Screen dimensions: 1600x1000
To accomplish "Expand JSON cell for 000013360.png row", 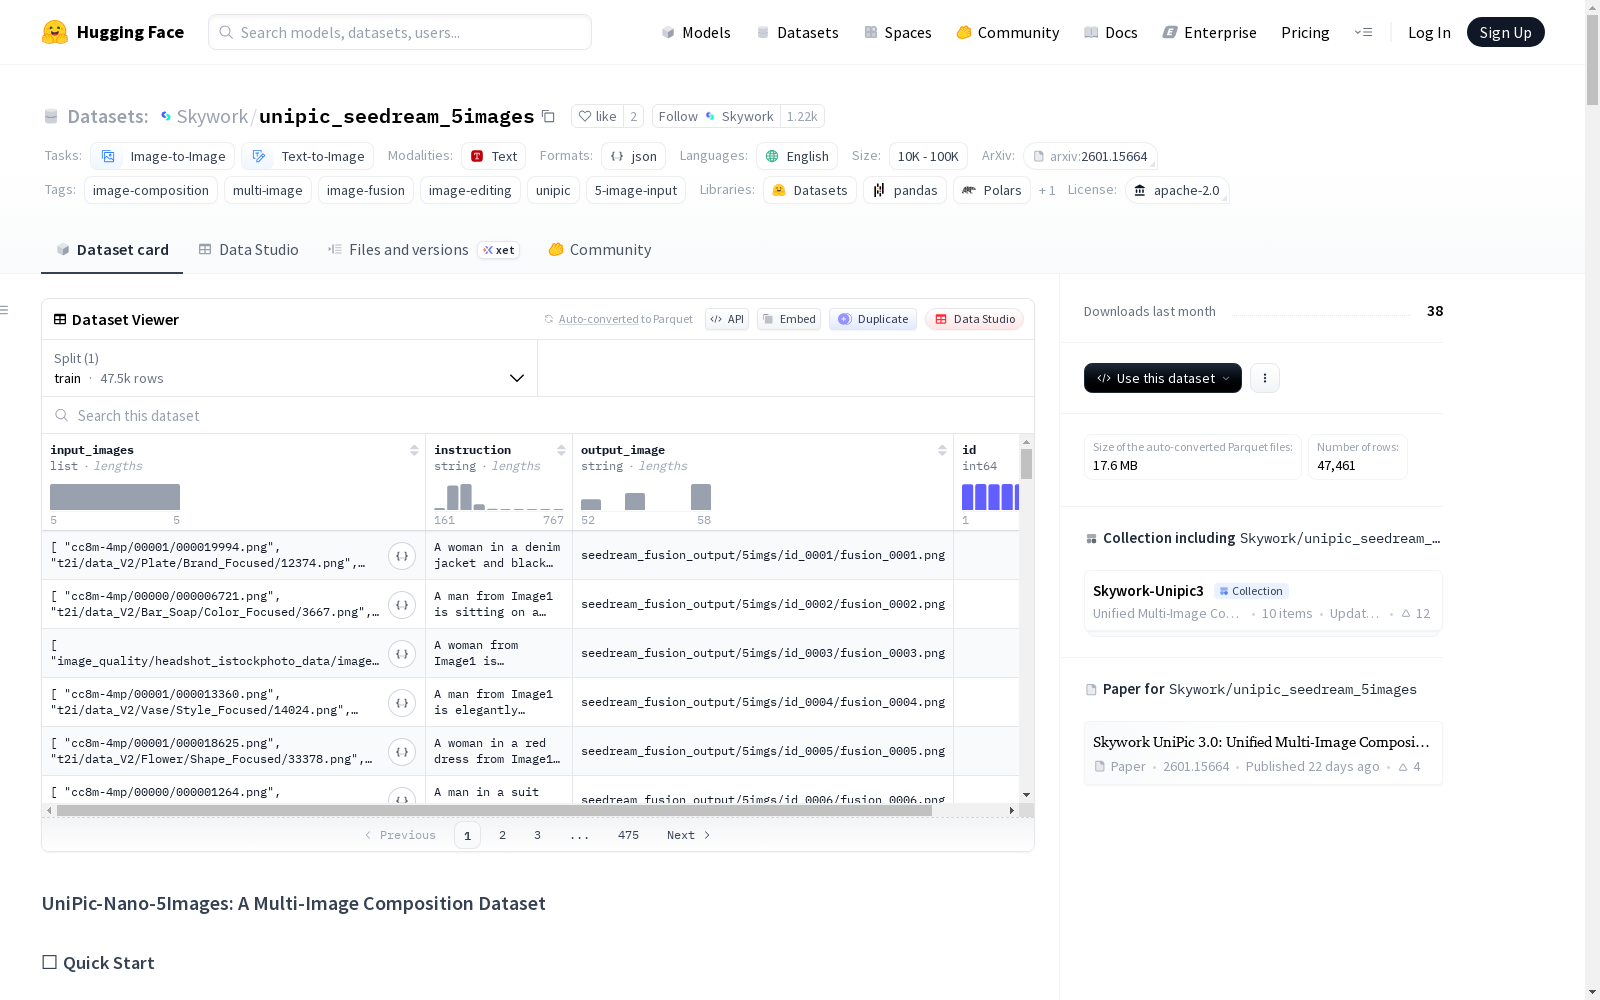I will click(402, 703).
